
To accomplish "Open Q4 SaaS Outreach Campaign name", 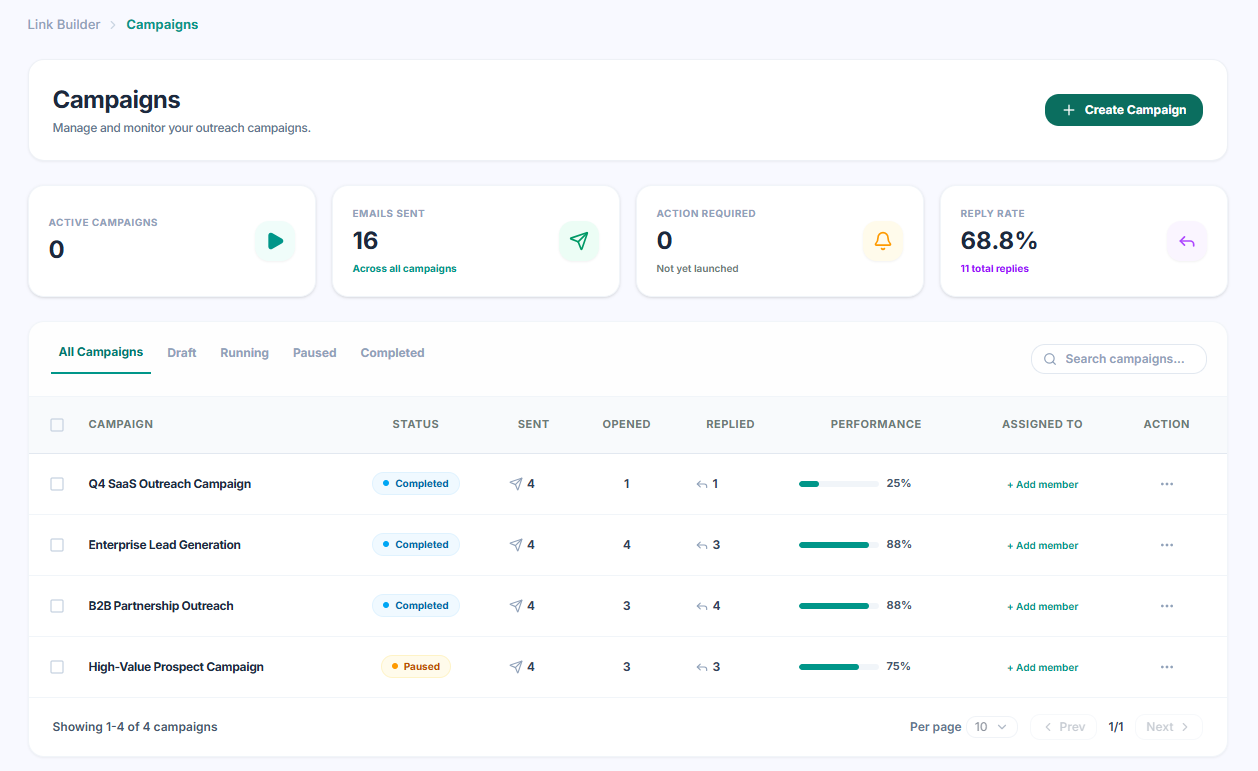I will (170, 484).
